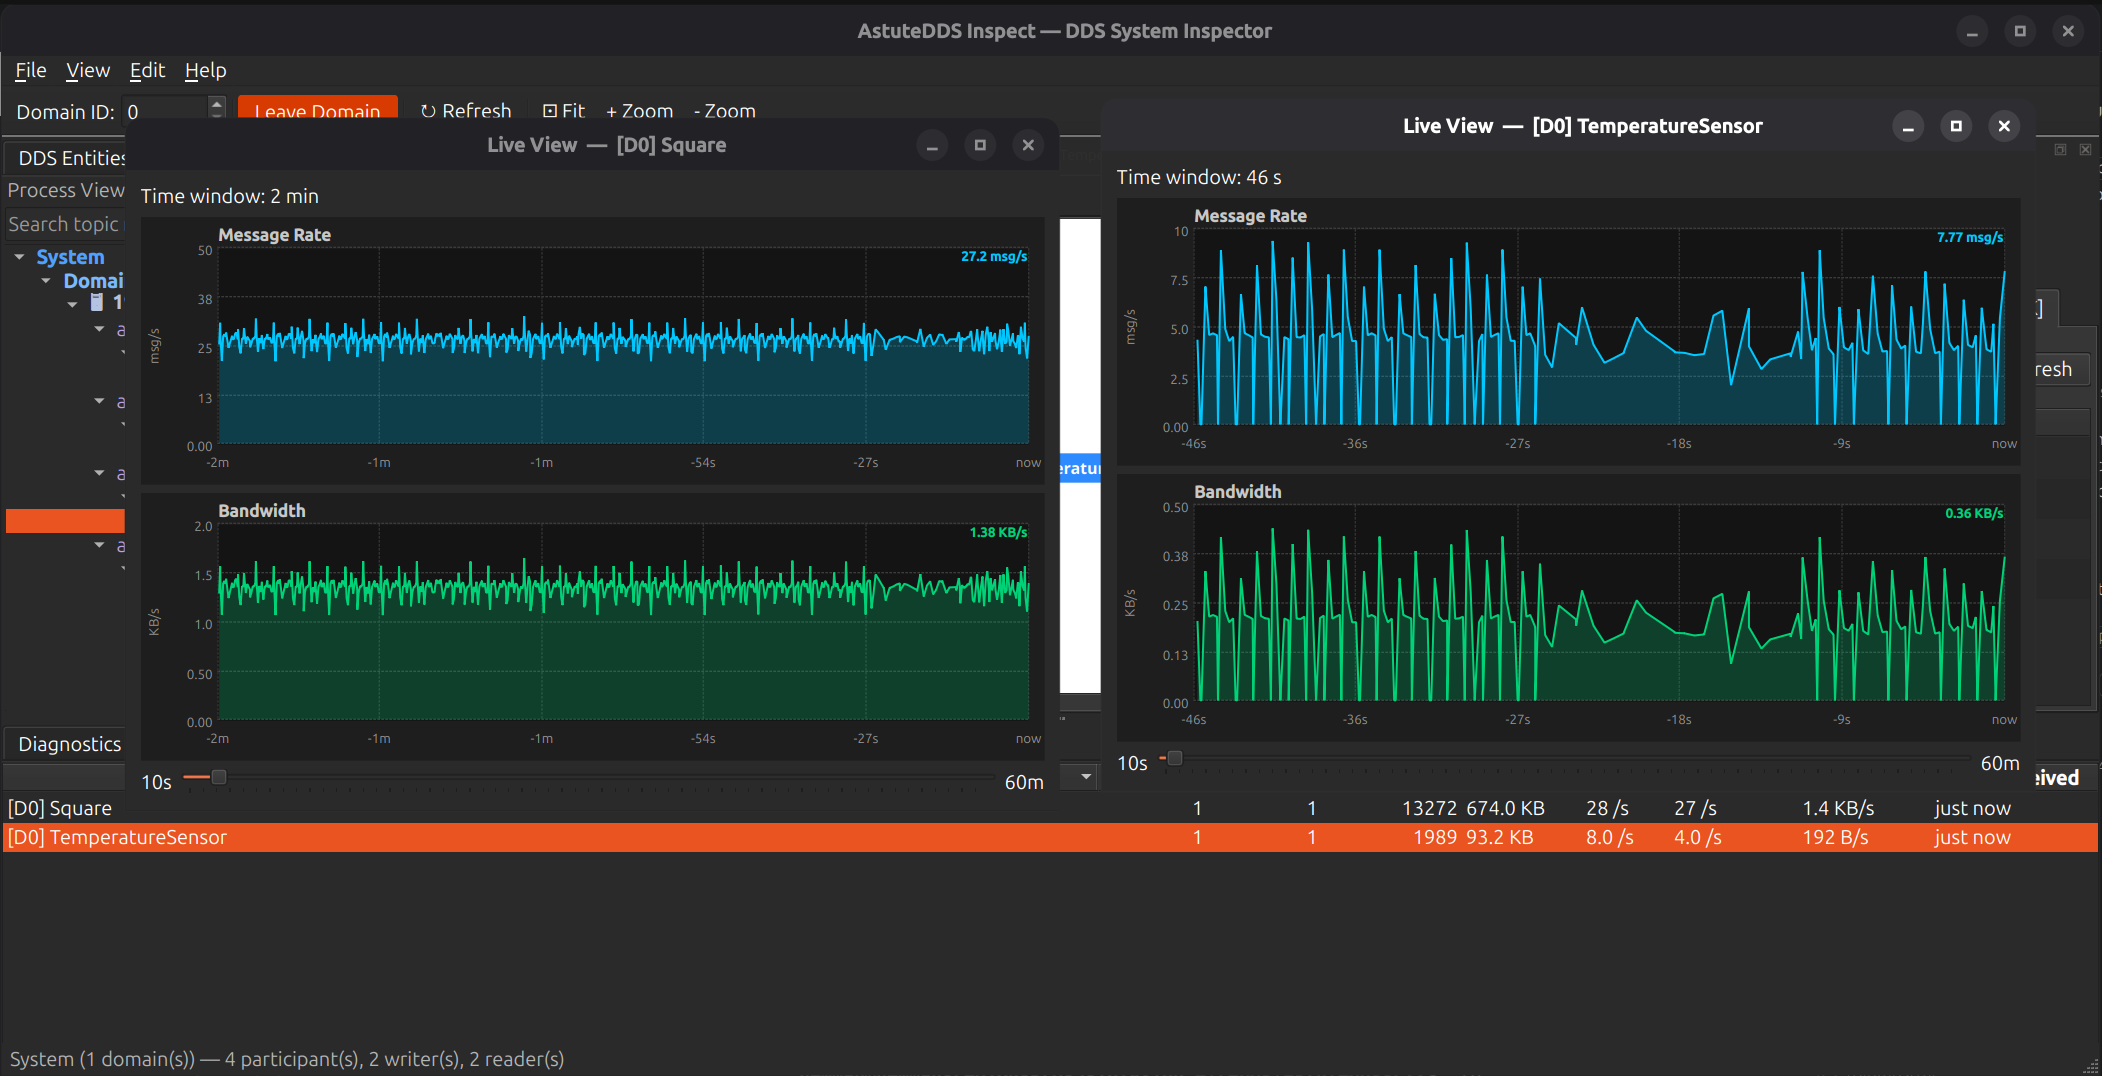Click the Leave Domain button

coord(317,109)
